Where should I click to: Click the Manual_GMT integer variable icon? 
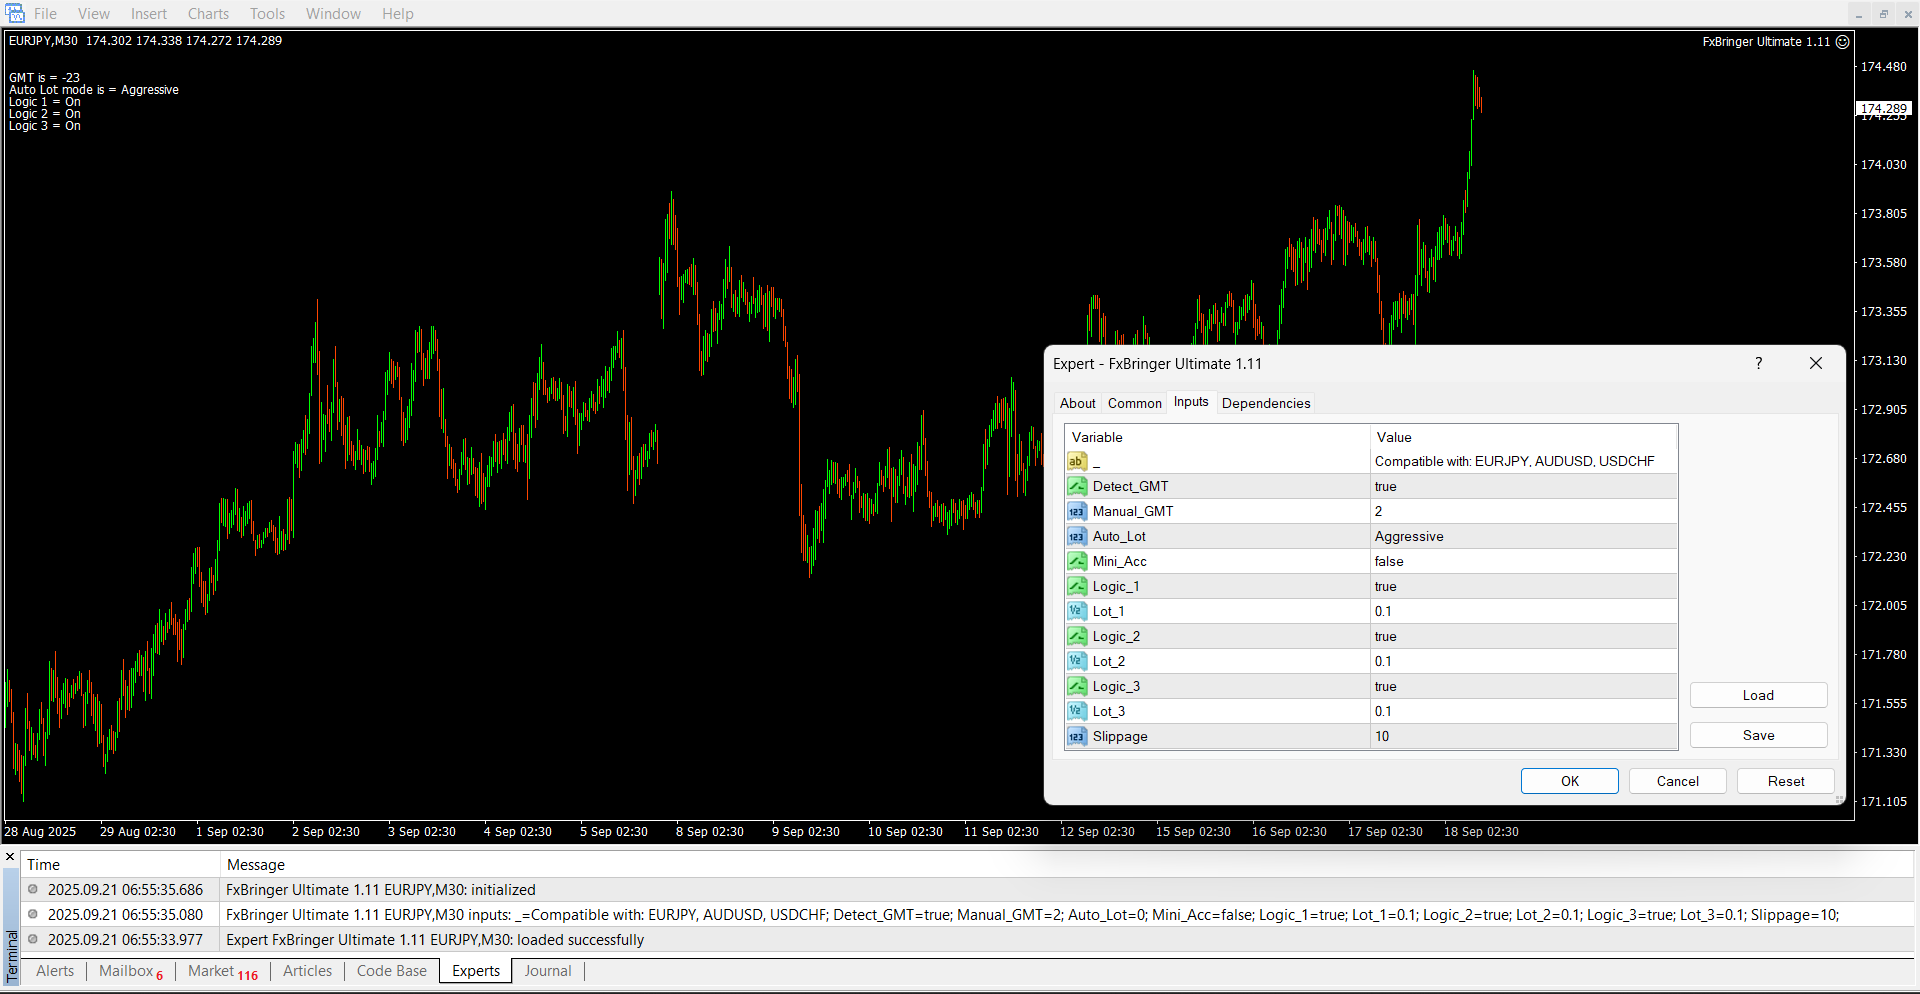(x=1077, y=511)
